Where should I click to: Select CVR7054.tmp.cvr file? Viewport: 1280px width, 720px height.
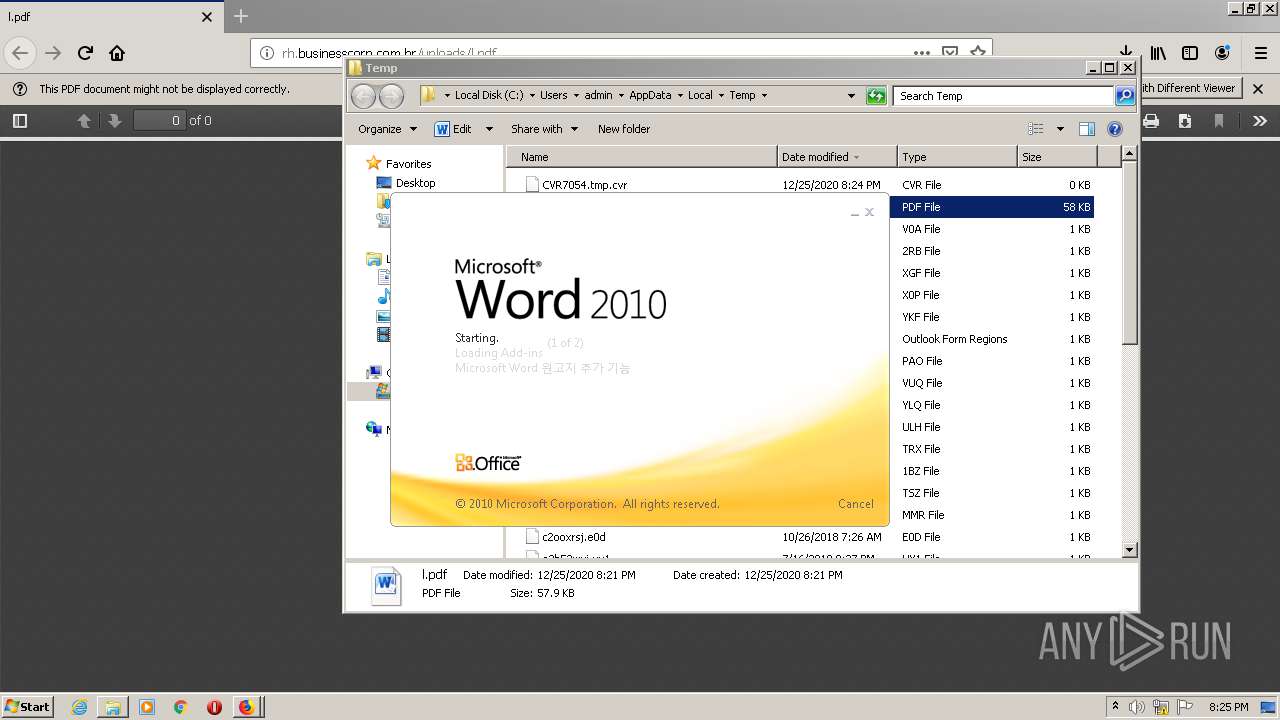[x=584, y=185]
